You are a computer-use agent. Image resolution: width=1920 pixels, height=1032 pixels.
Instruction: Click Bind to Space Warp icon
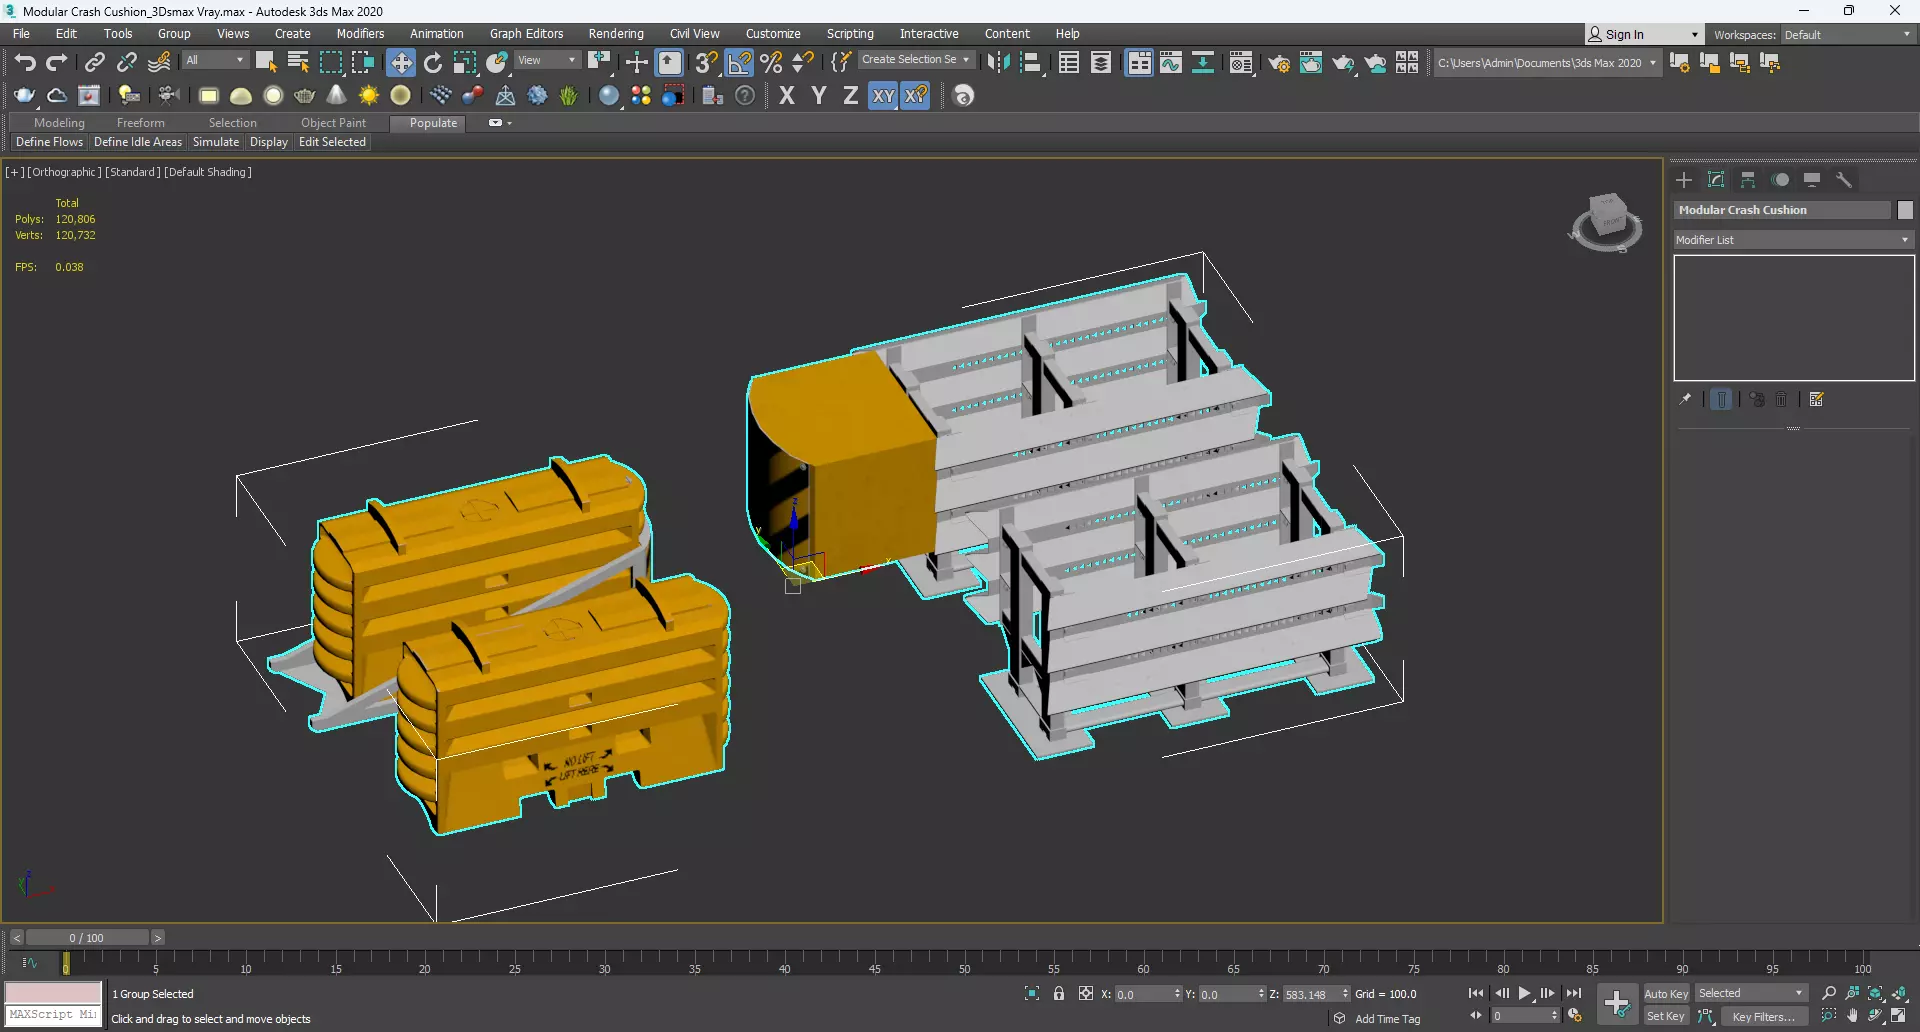point(159,63)
